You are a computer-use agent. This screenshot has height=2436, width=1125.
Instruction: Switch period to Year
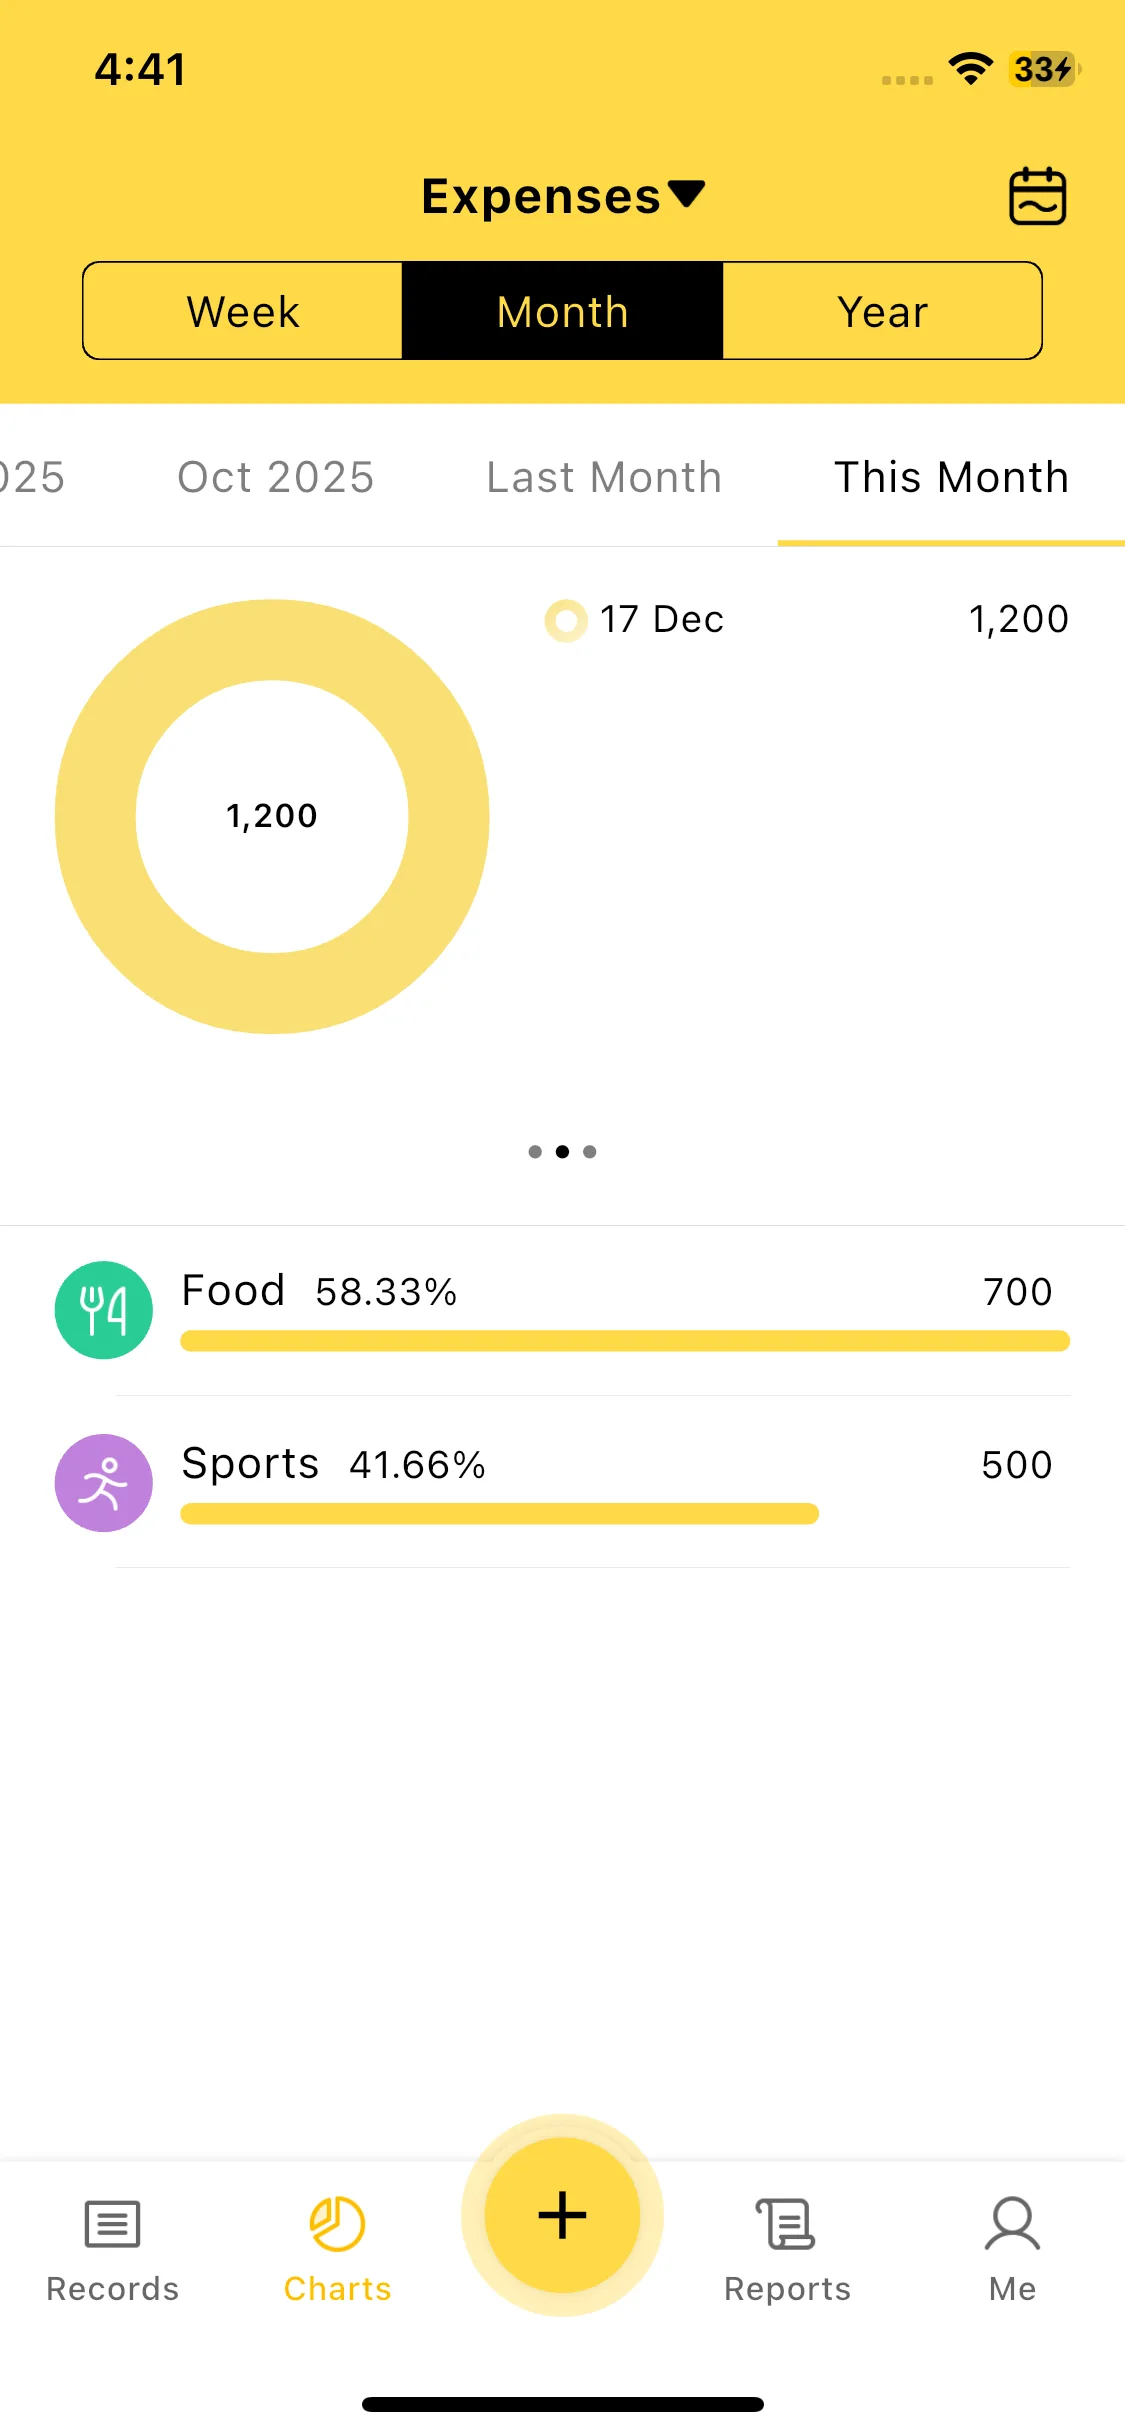(x=882, y=311)
